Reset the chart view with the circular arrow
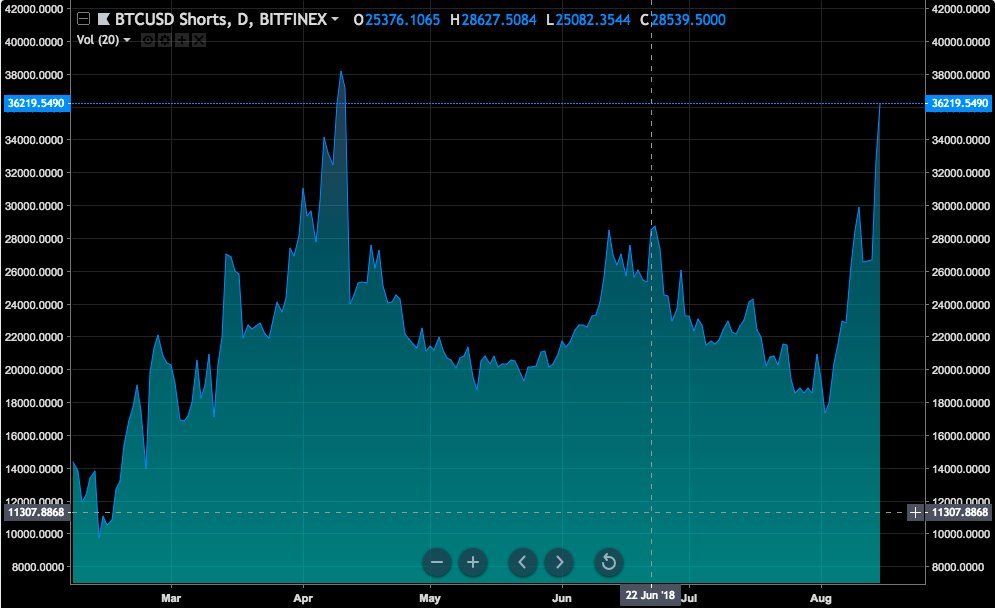The image size is (995, 608). pos(609,562)
